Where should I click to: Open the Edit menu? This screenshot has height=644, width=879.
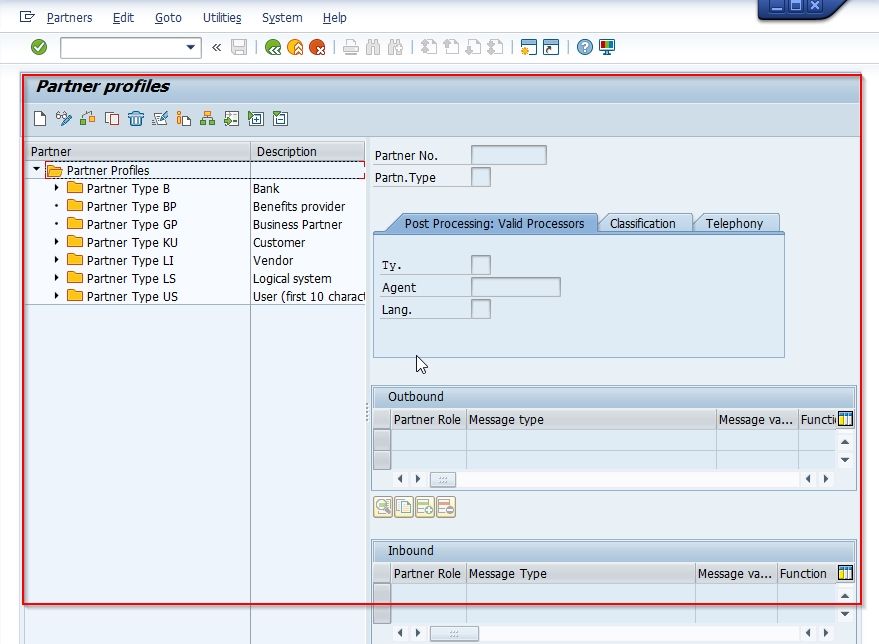click(x=123, y=17)
